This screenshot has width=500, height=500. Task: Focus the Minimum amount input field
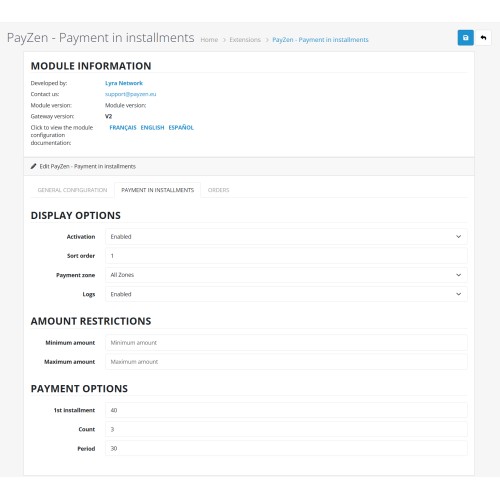pos(286,342)
